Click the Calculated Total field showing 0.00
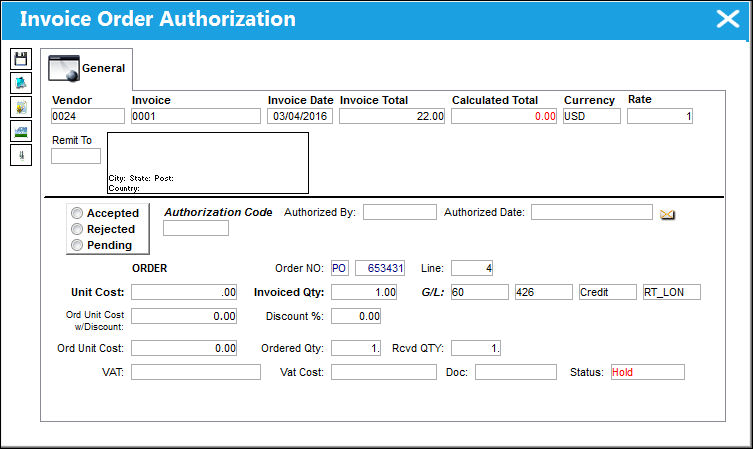This screenshot has height=449, width=753. pyautogui.click(x=504, y=116)
